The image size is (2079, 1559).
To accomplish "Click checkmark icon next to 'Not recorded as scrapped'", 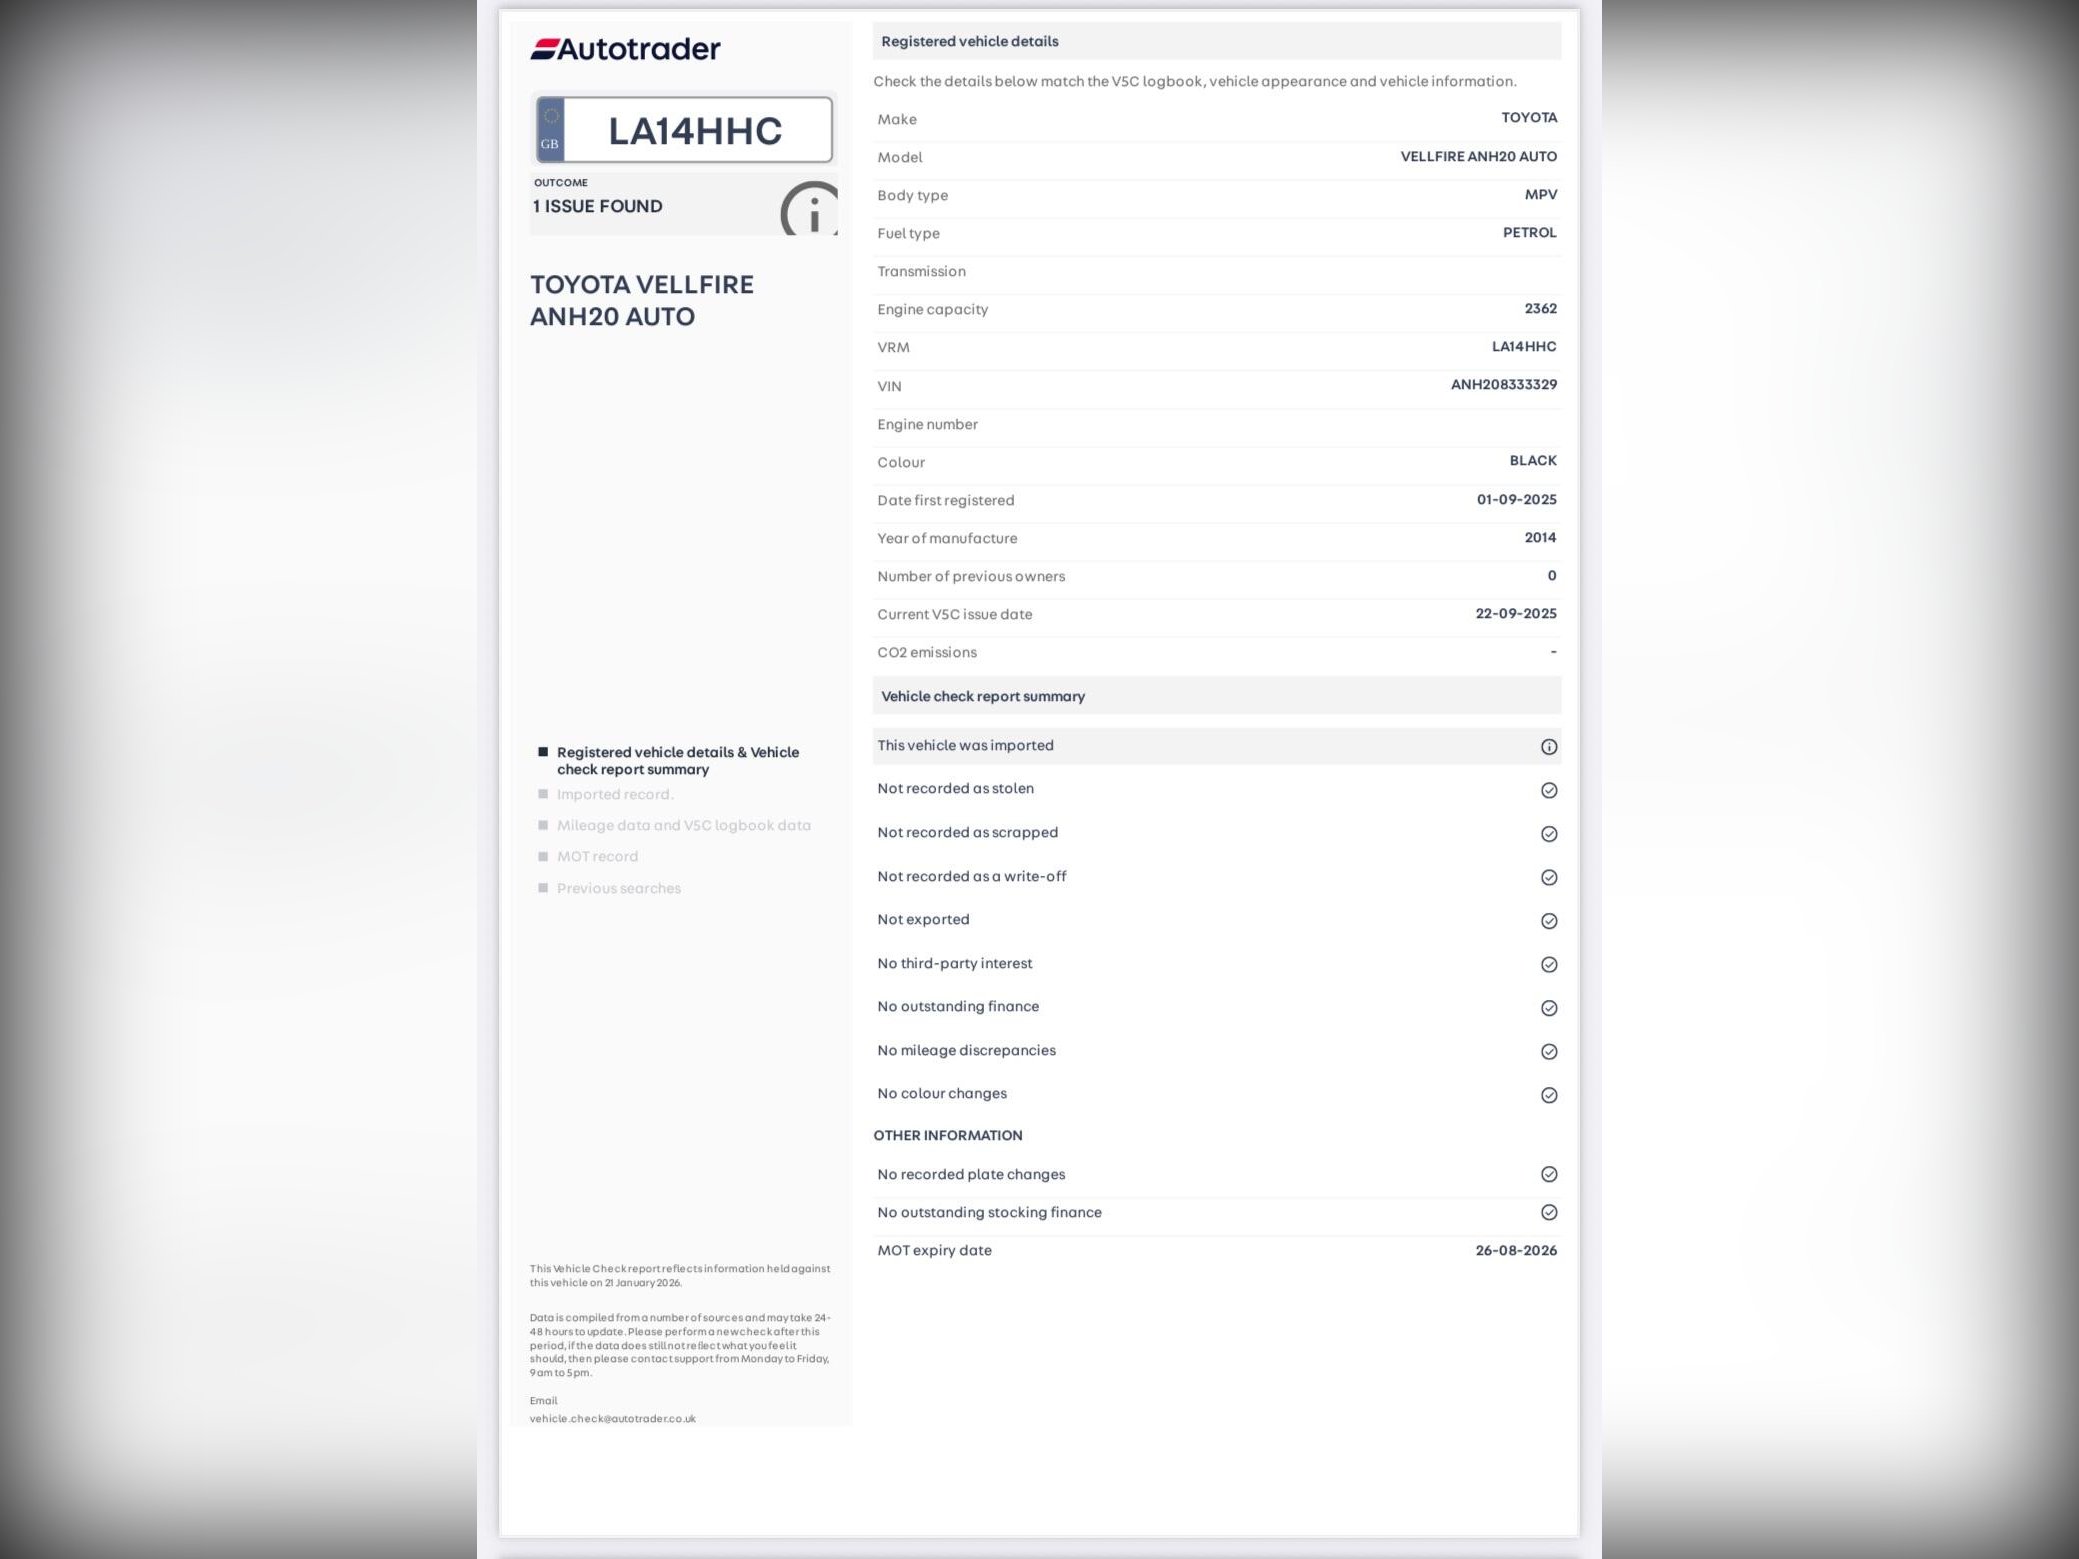I will (1548, 834).
